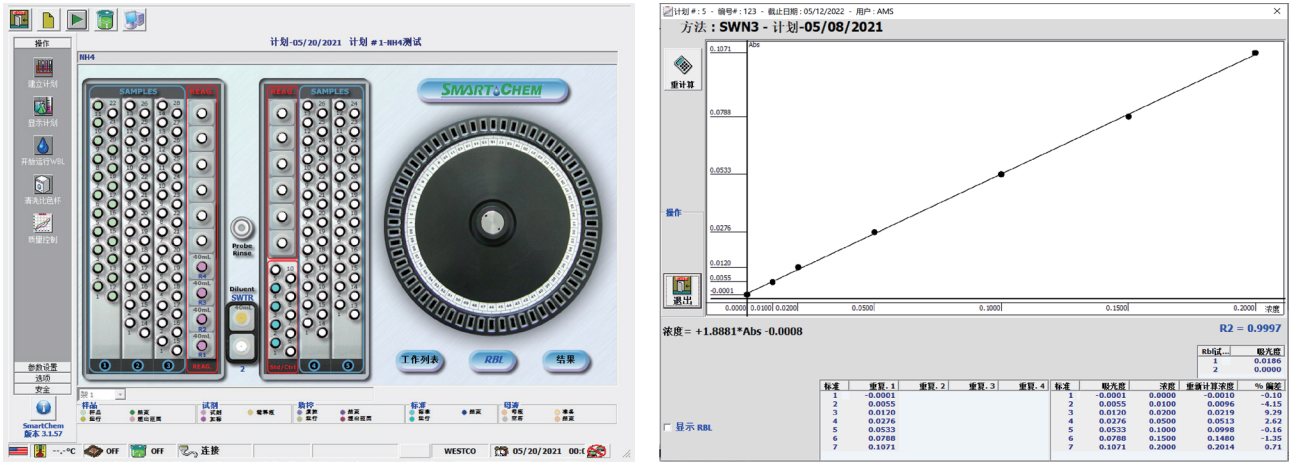Click the SmartChem 版本 3.1.57 text
This screenshot has height=469, width=1297.
43,429
